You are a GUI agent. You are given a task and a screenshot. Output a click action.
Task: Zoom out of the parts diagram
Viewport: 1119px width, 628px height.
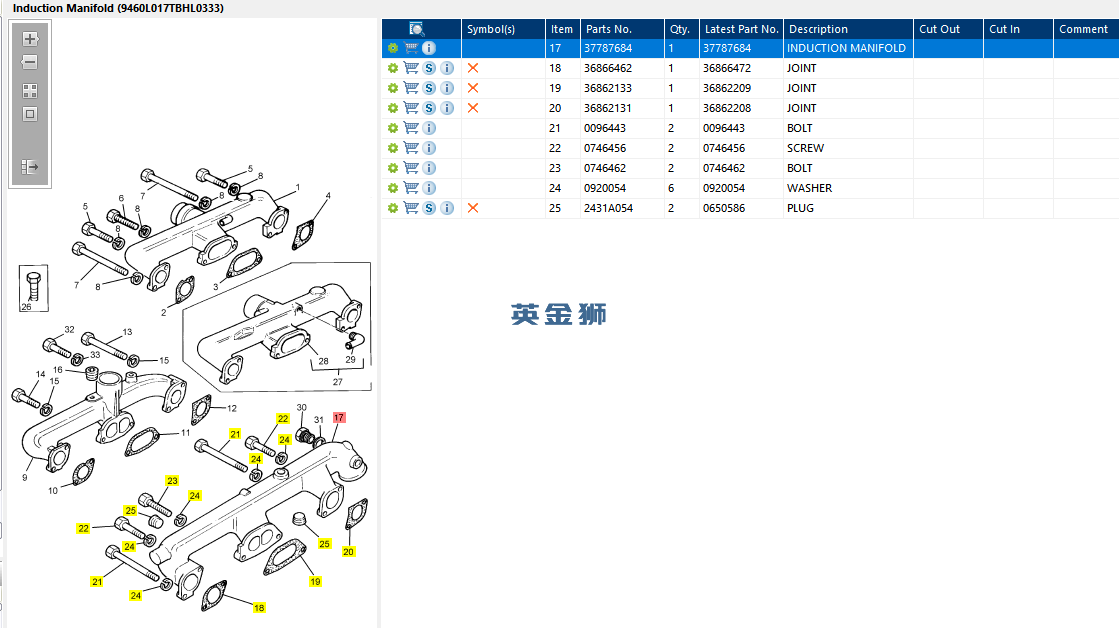(x=30, y=62)
